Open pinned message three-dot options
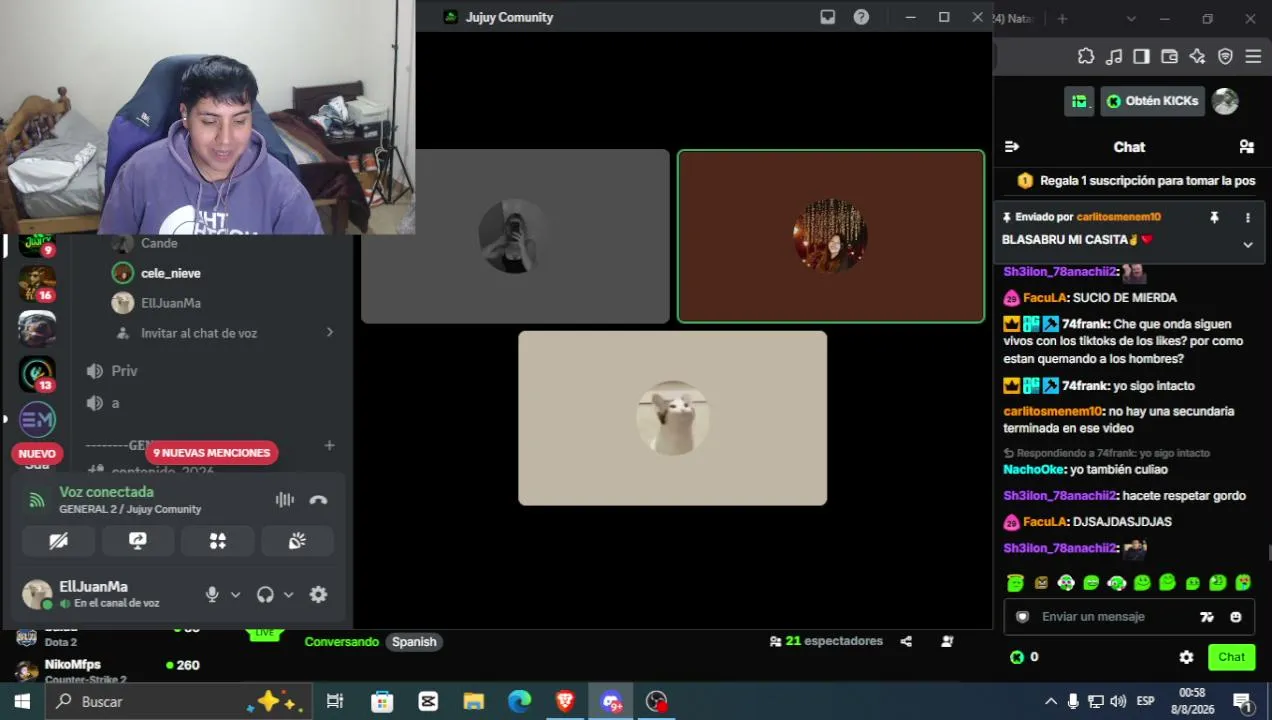This screenshot has height=720, width=1272. tap(1247, 217)
